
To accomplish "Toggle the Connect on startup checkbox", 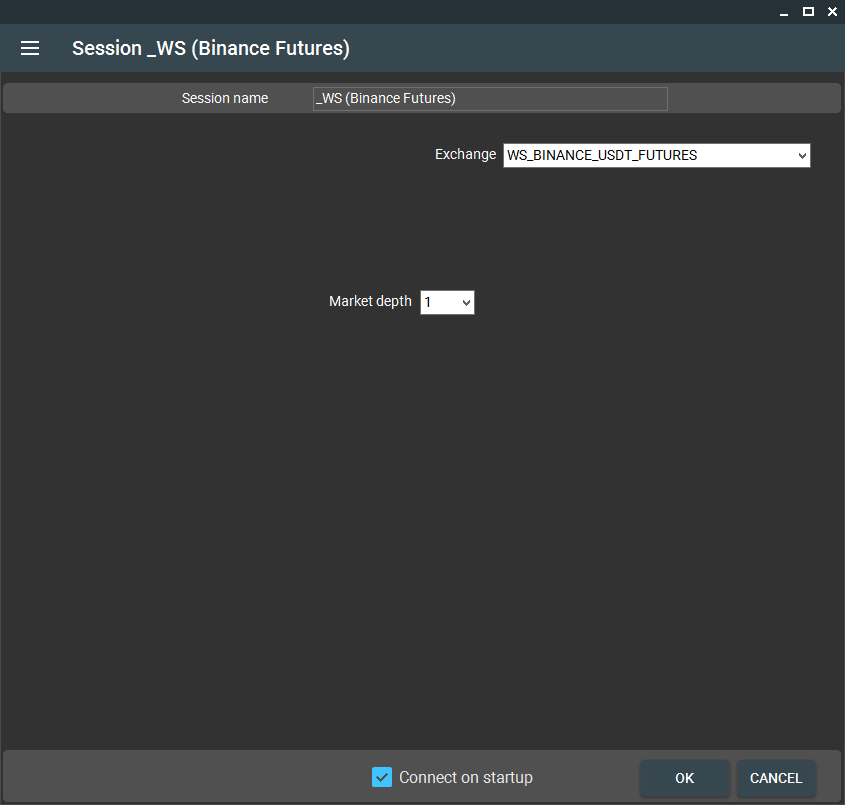I will tap(382, 777).
